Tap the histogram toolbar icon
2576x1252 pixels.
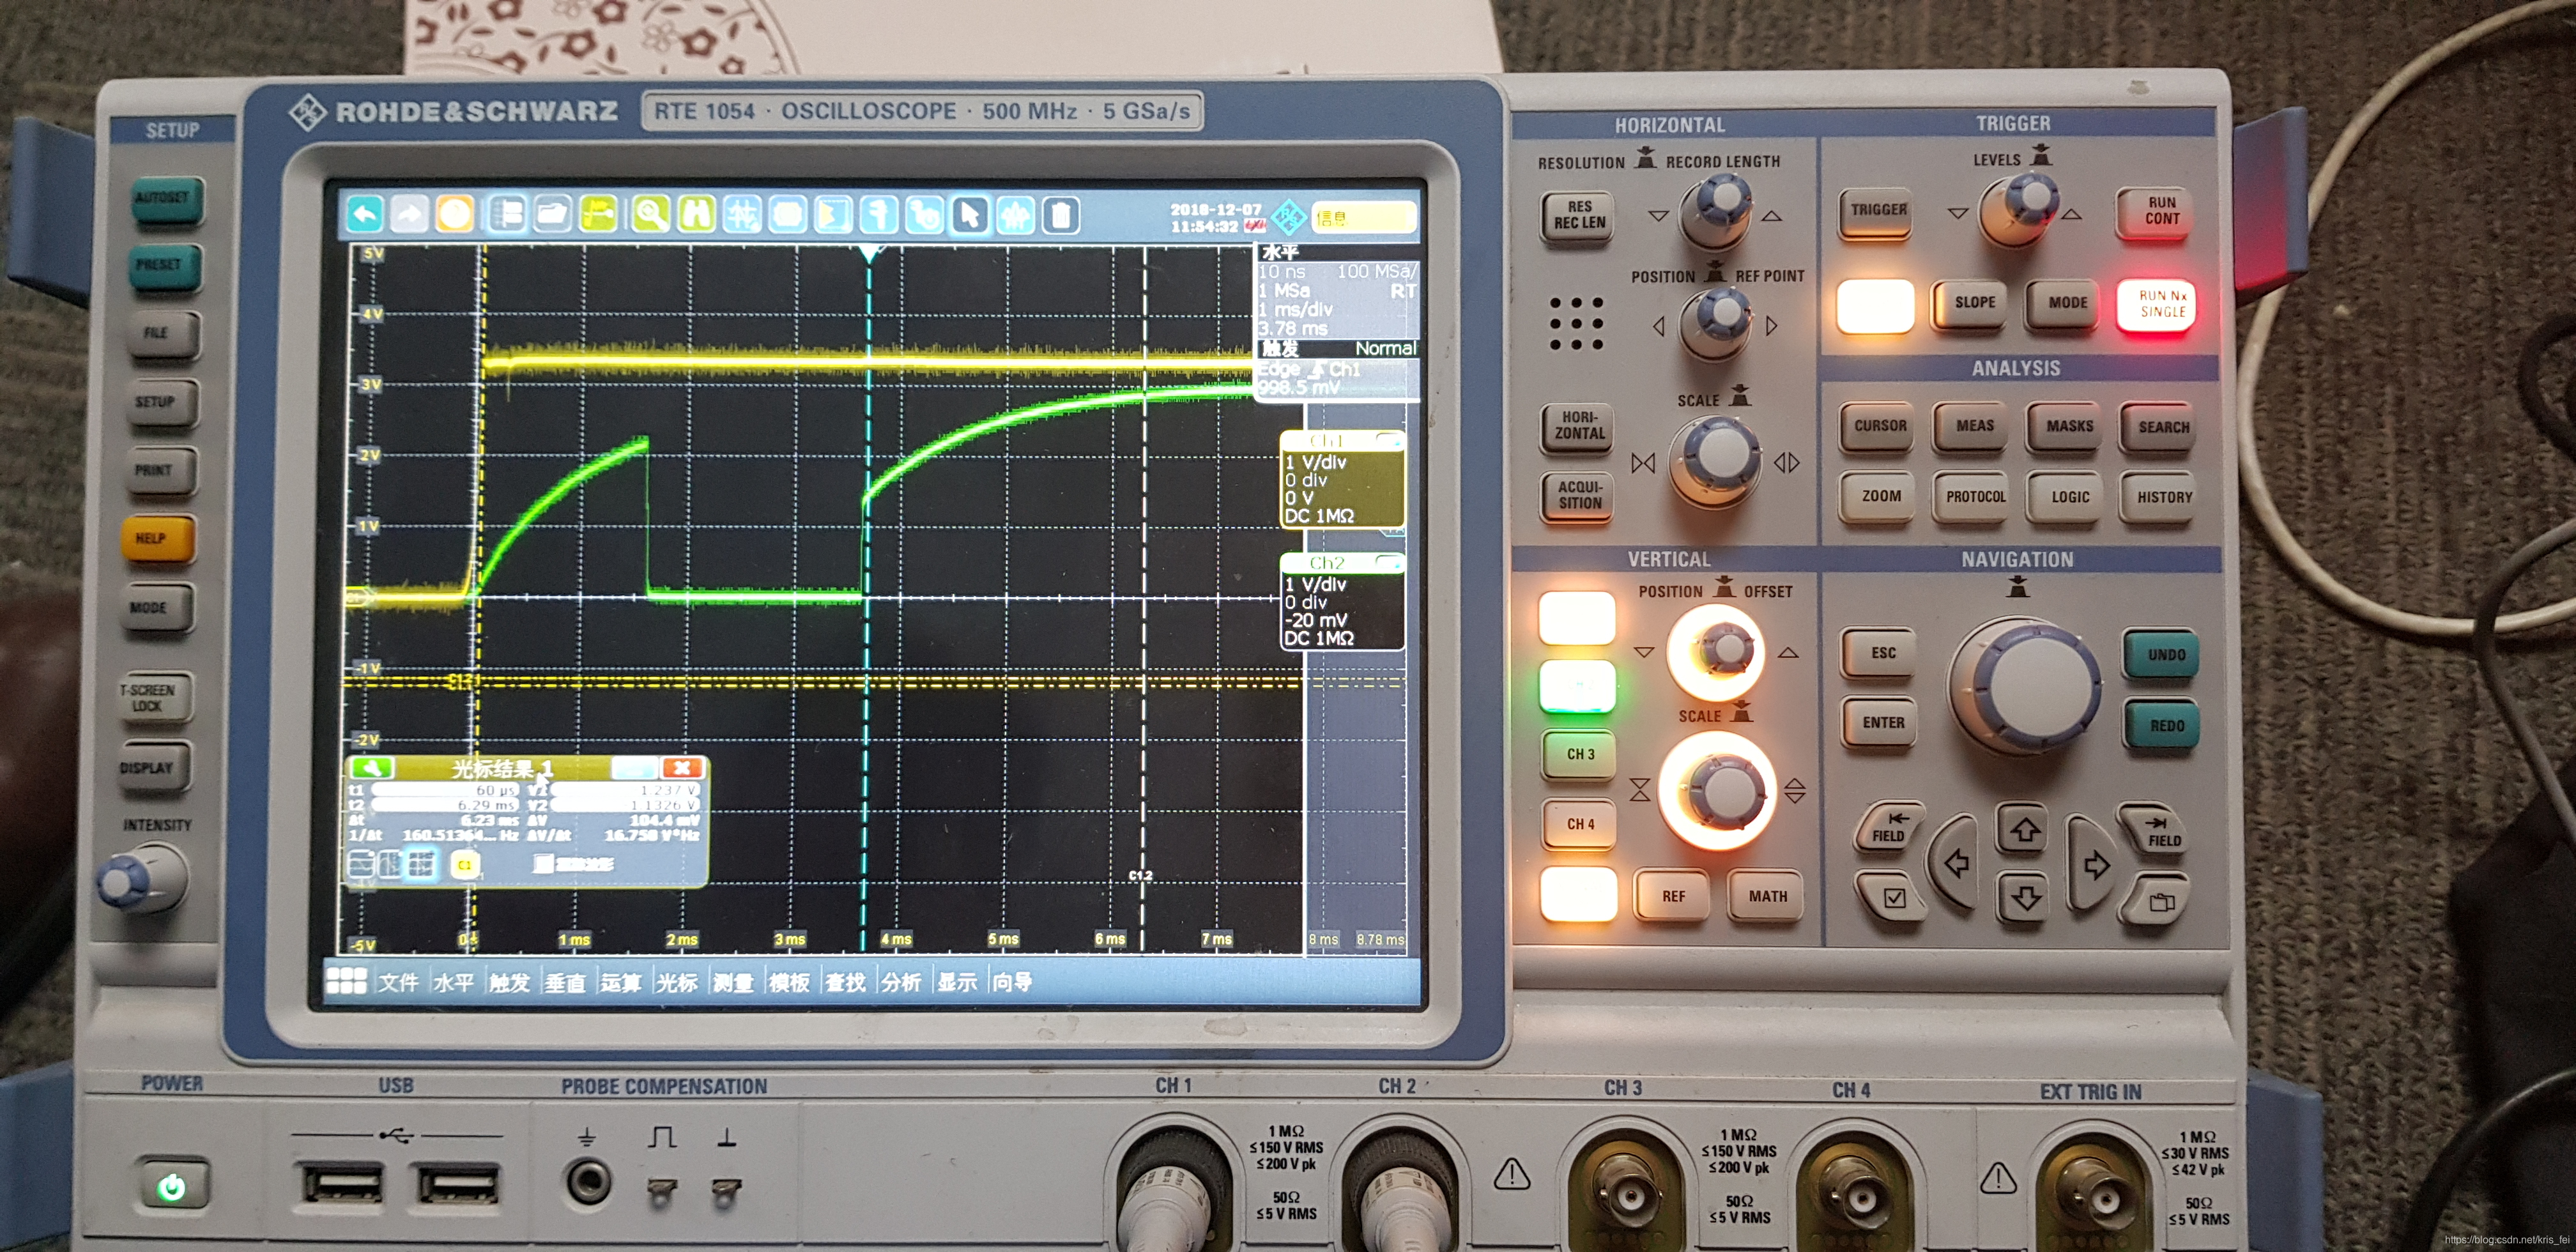[x=834, y=214]
